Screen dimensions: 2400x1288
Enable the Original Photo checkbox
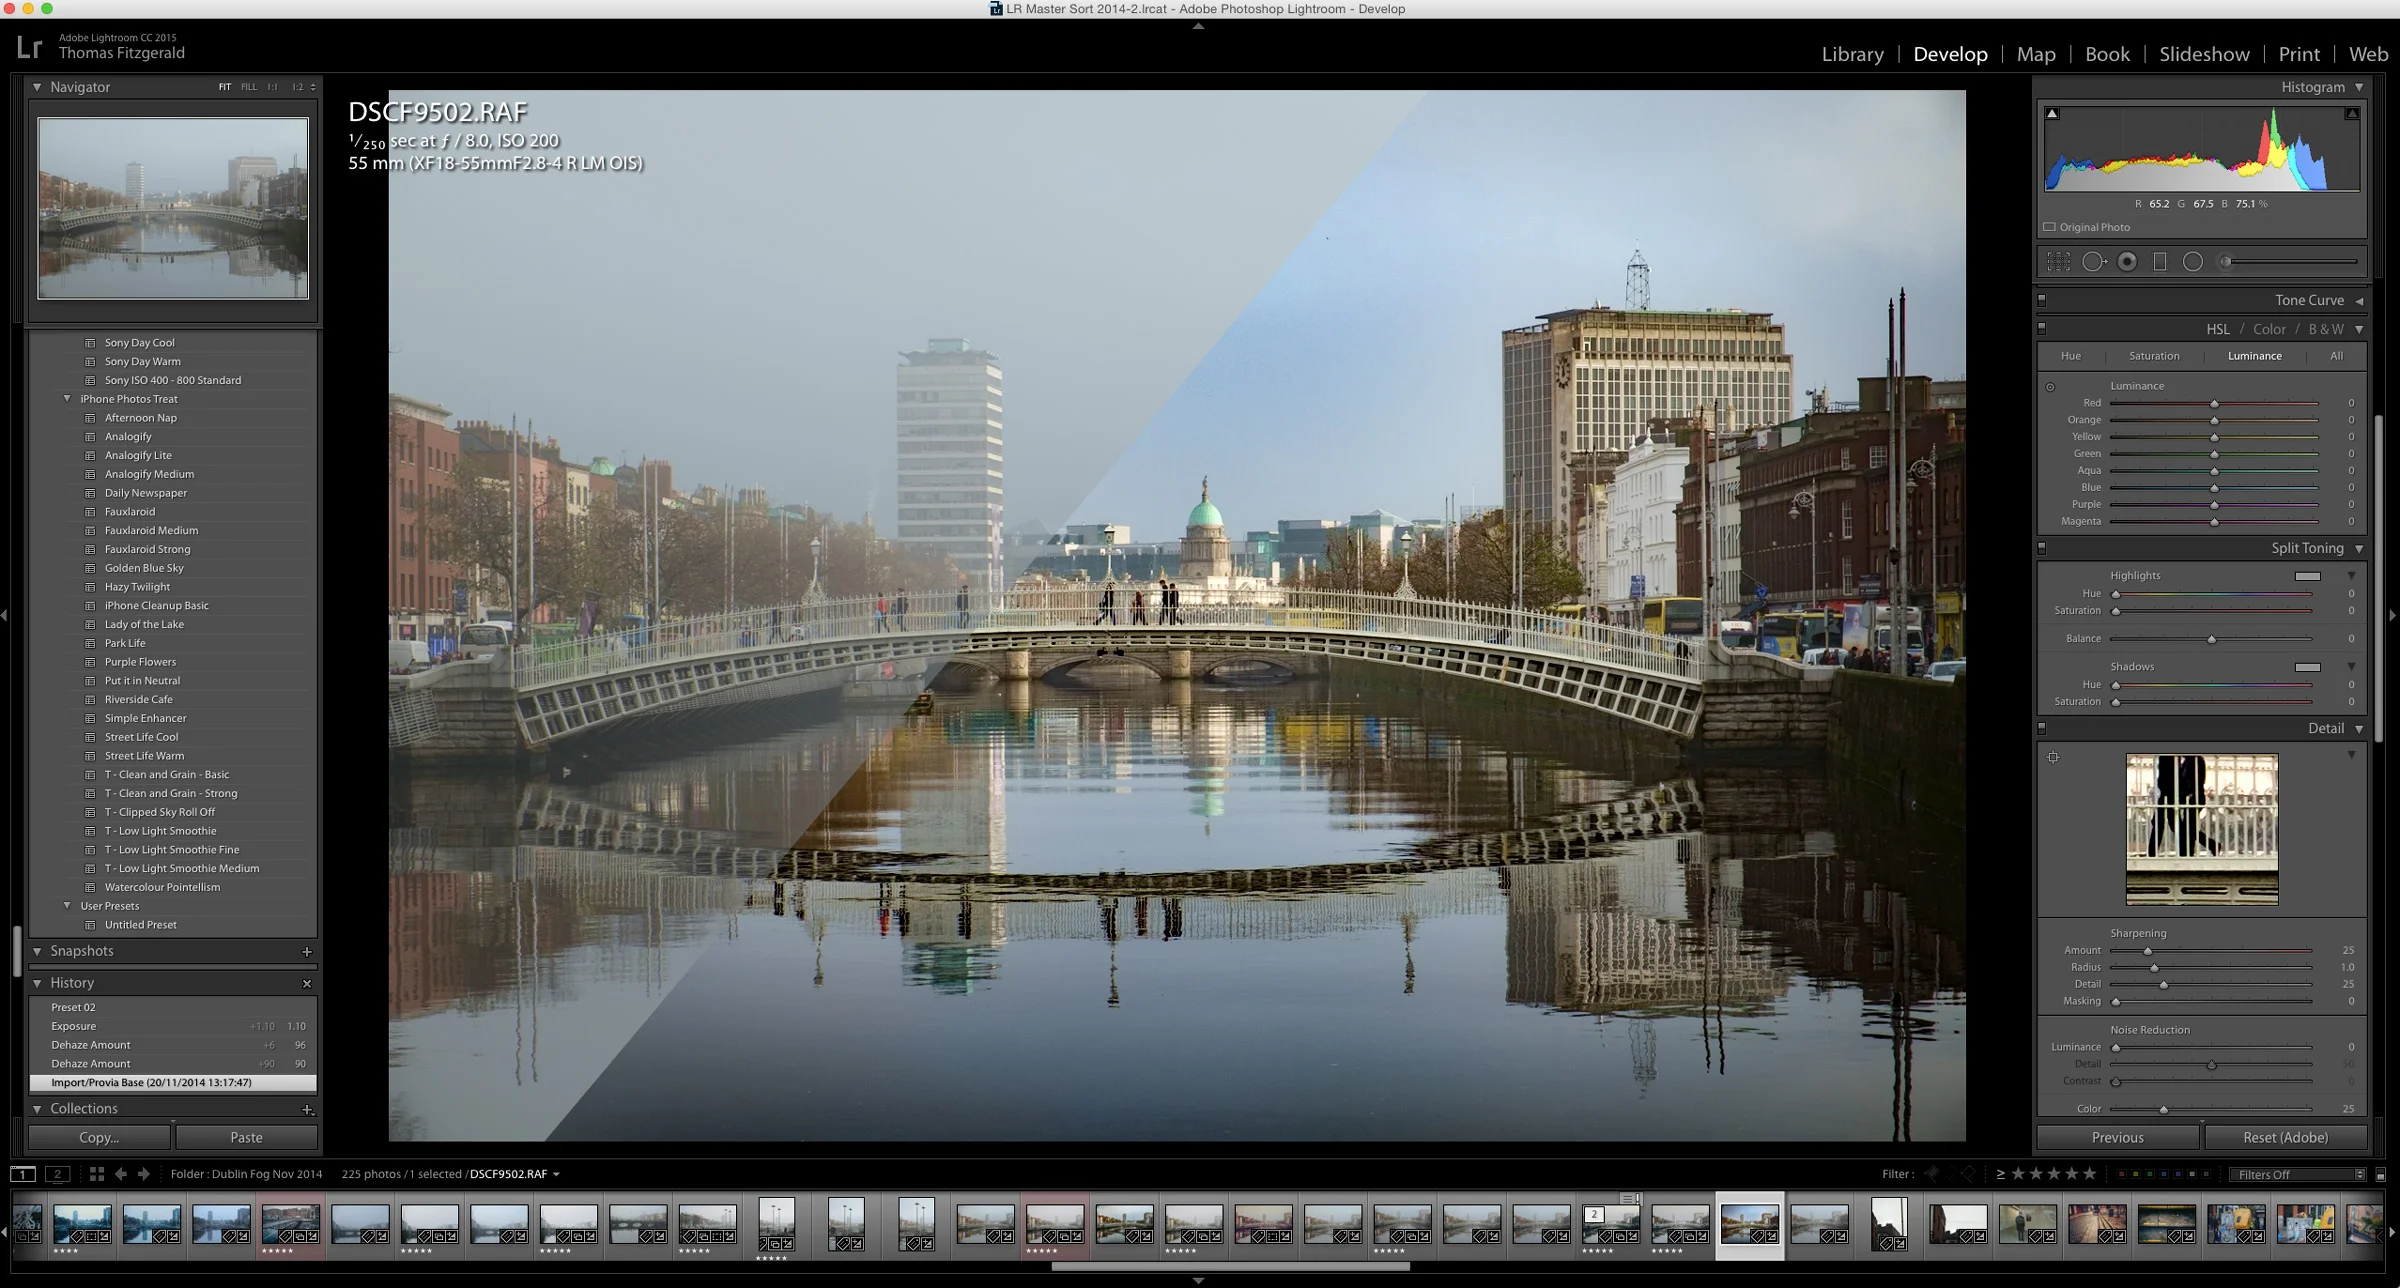tap(2050, 227)
